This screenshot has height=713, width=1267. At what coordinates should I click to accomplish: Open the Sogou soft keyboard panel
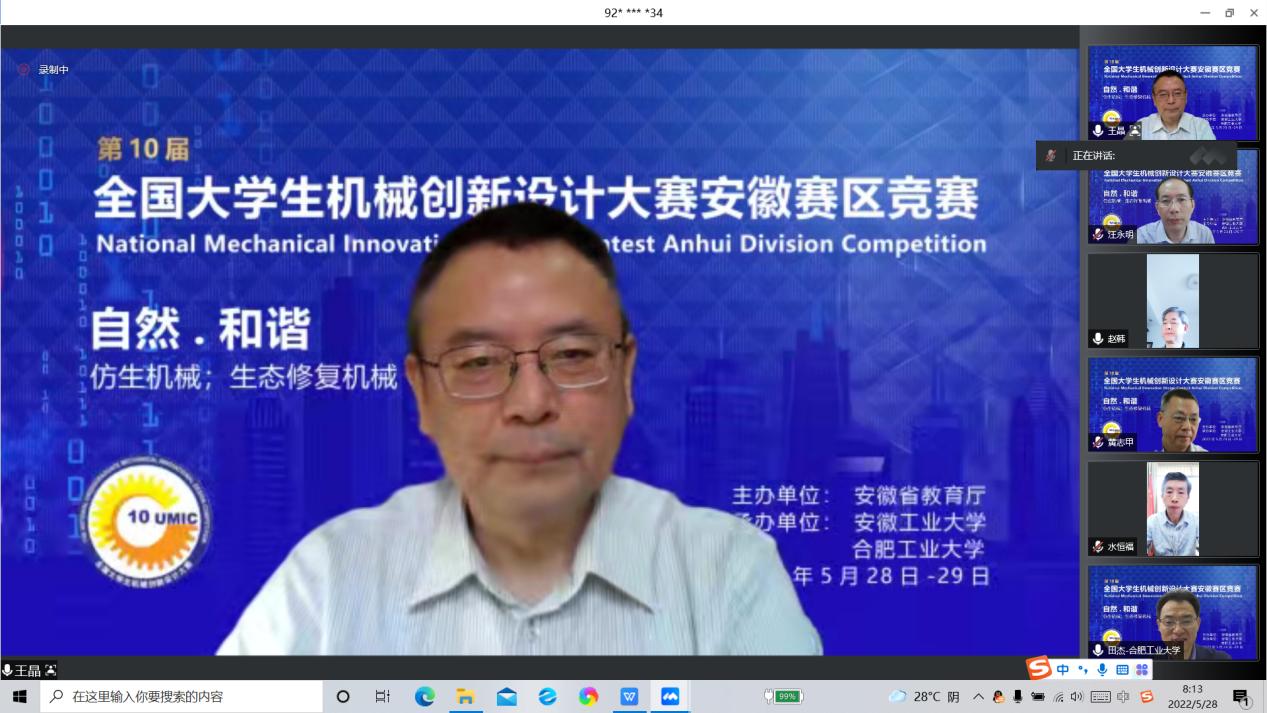coord(1122,670)
